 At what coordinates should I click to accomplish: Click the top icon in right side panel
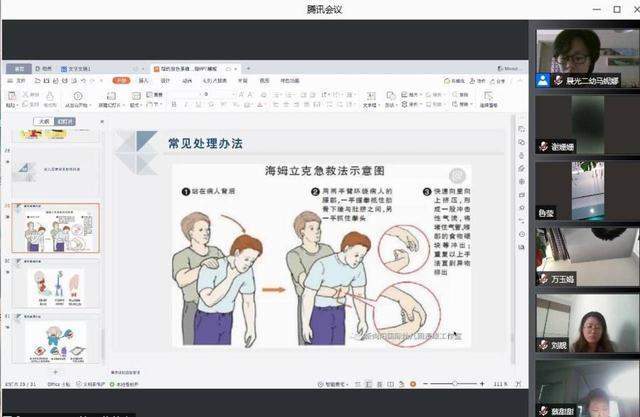tap(522, 129)
